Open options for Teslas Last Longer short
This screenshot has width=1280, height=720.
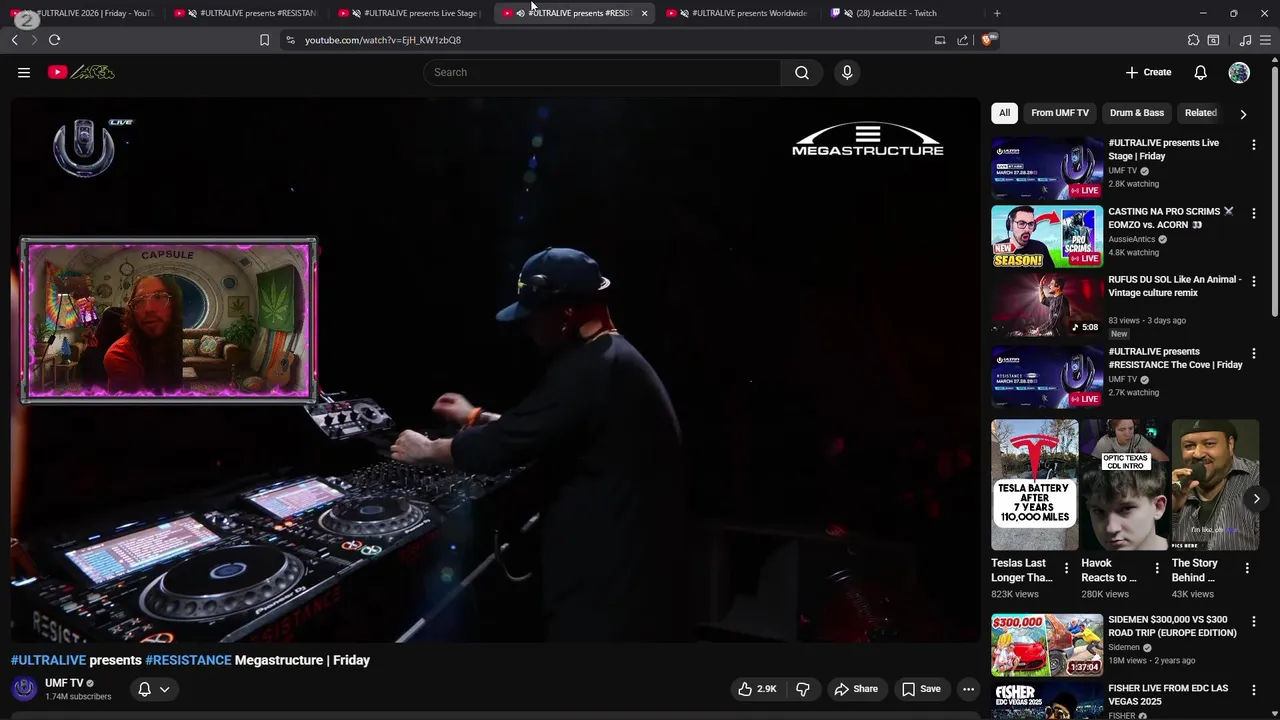(1066, 568)
